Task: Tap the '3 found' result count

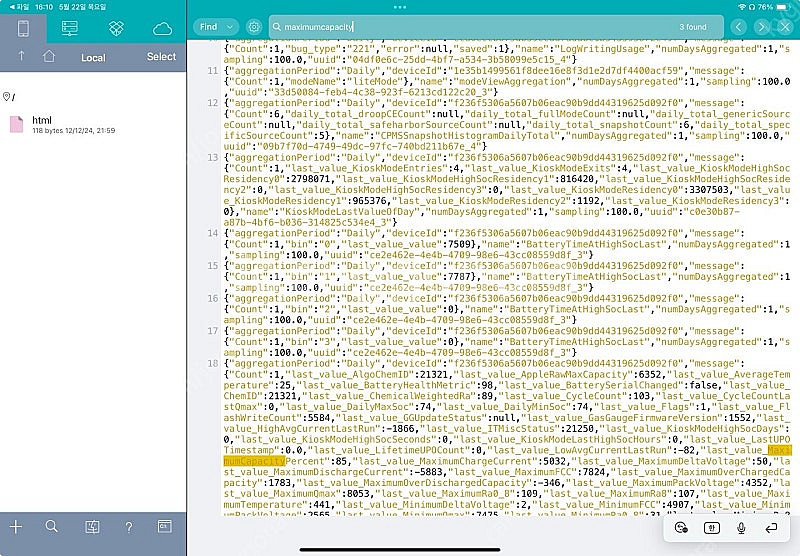Action: click(x=693, y=27)
